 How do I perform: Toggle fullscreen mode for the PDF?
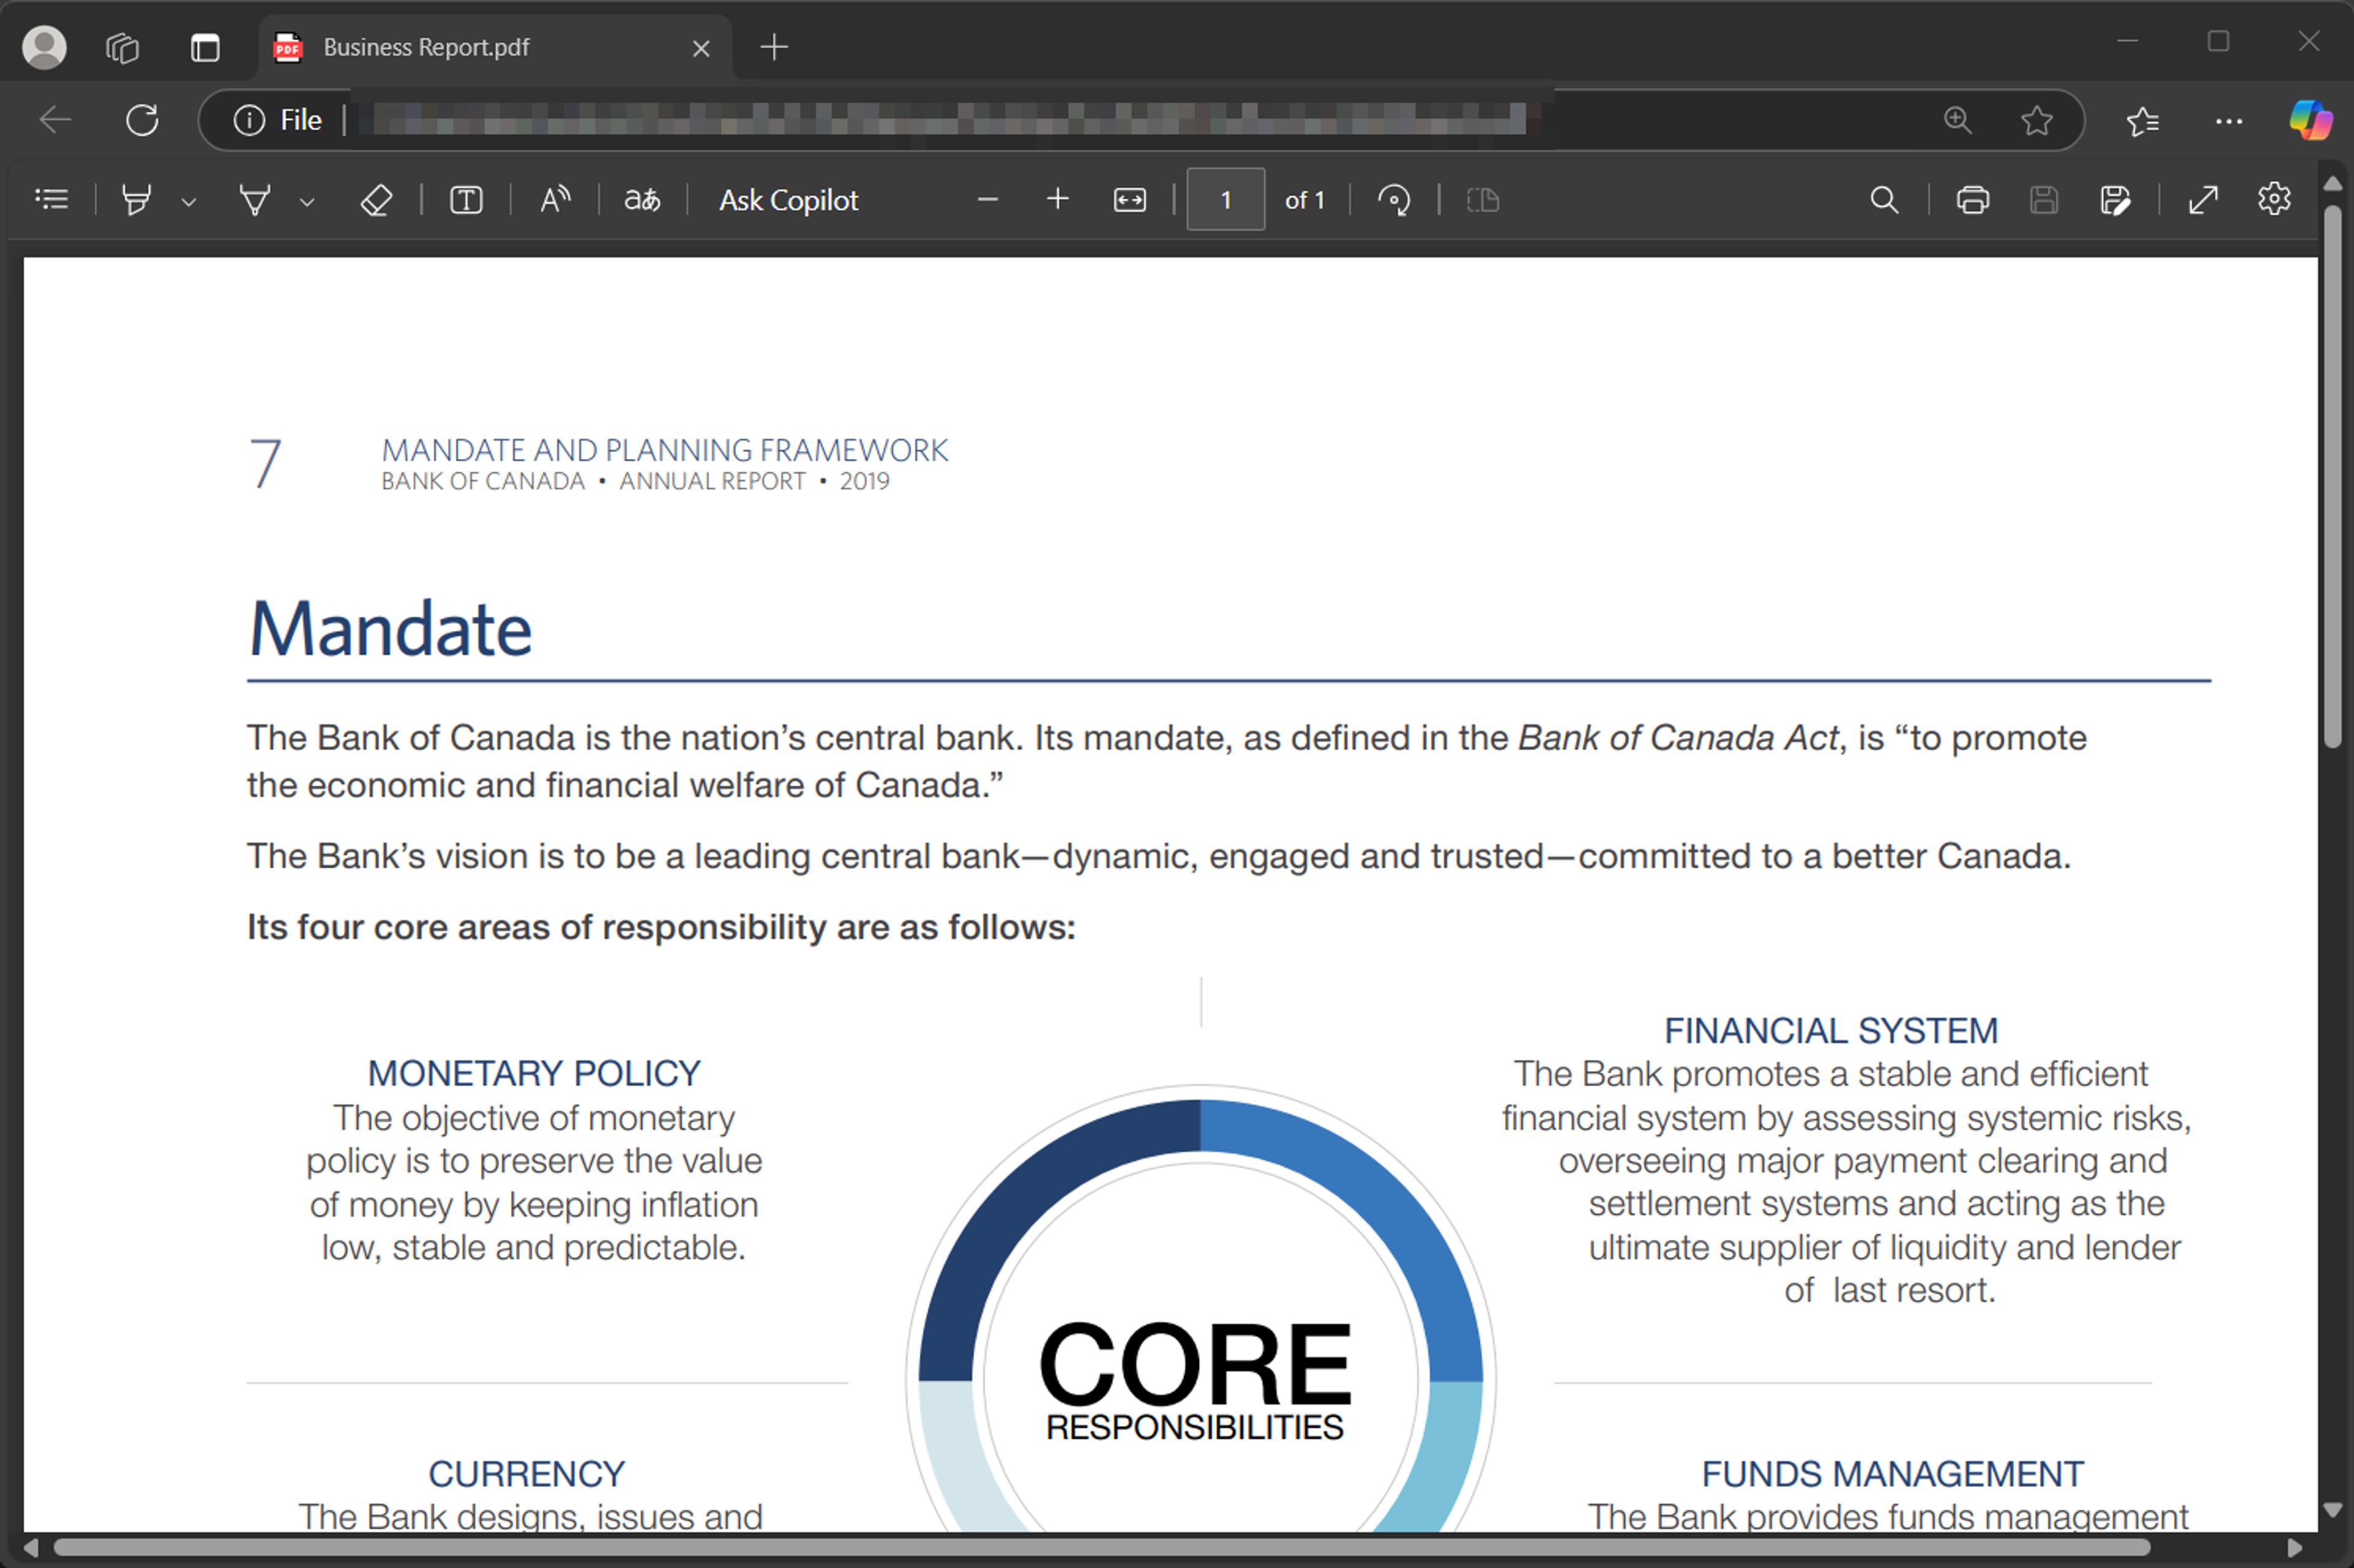point(2203,200)
